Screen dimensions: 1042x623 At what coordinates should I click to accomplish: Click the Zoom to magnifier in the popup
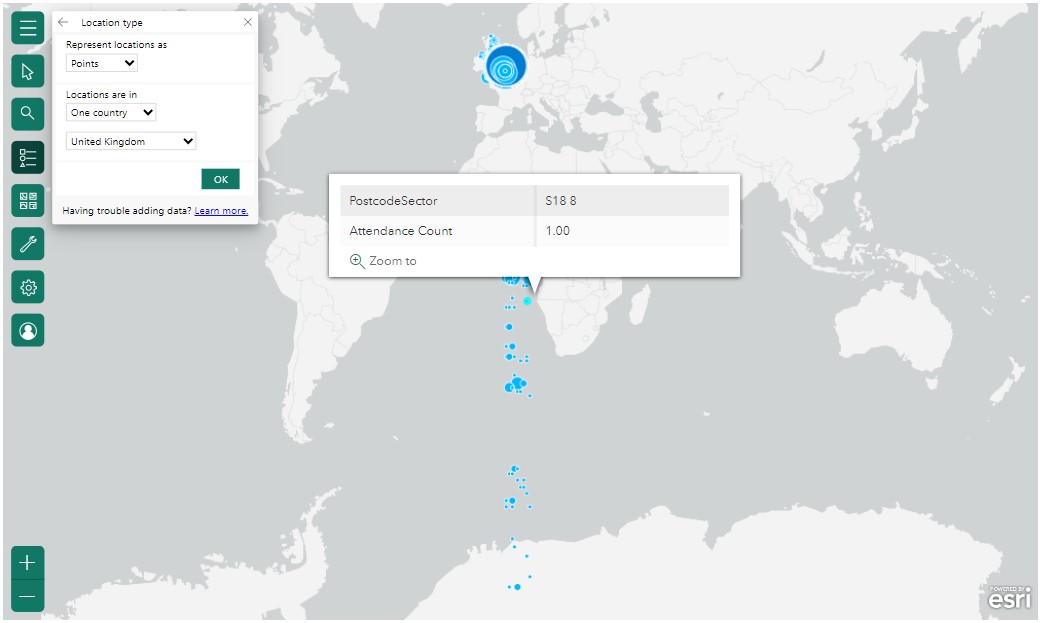(357, 261)
